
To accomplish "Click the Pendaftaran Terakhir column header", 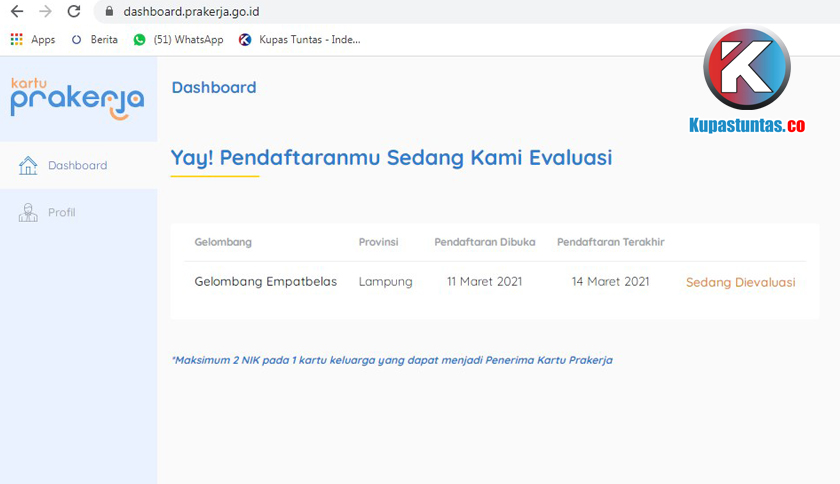I will (611, 242).
